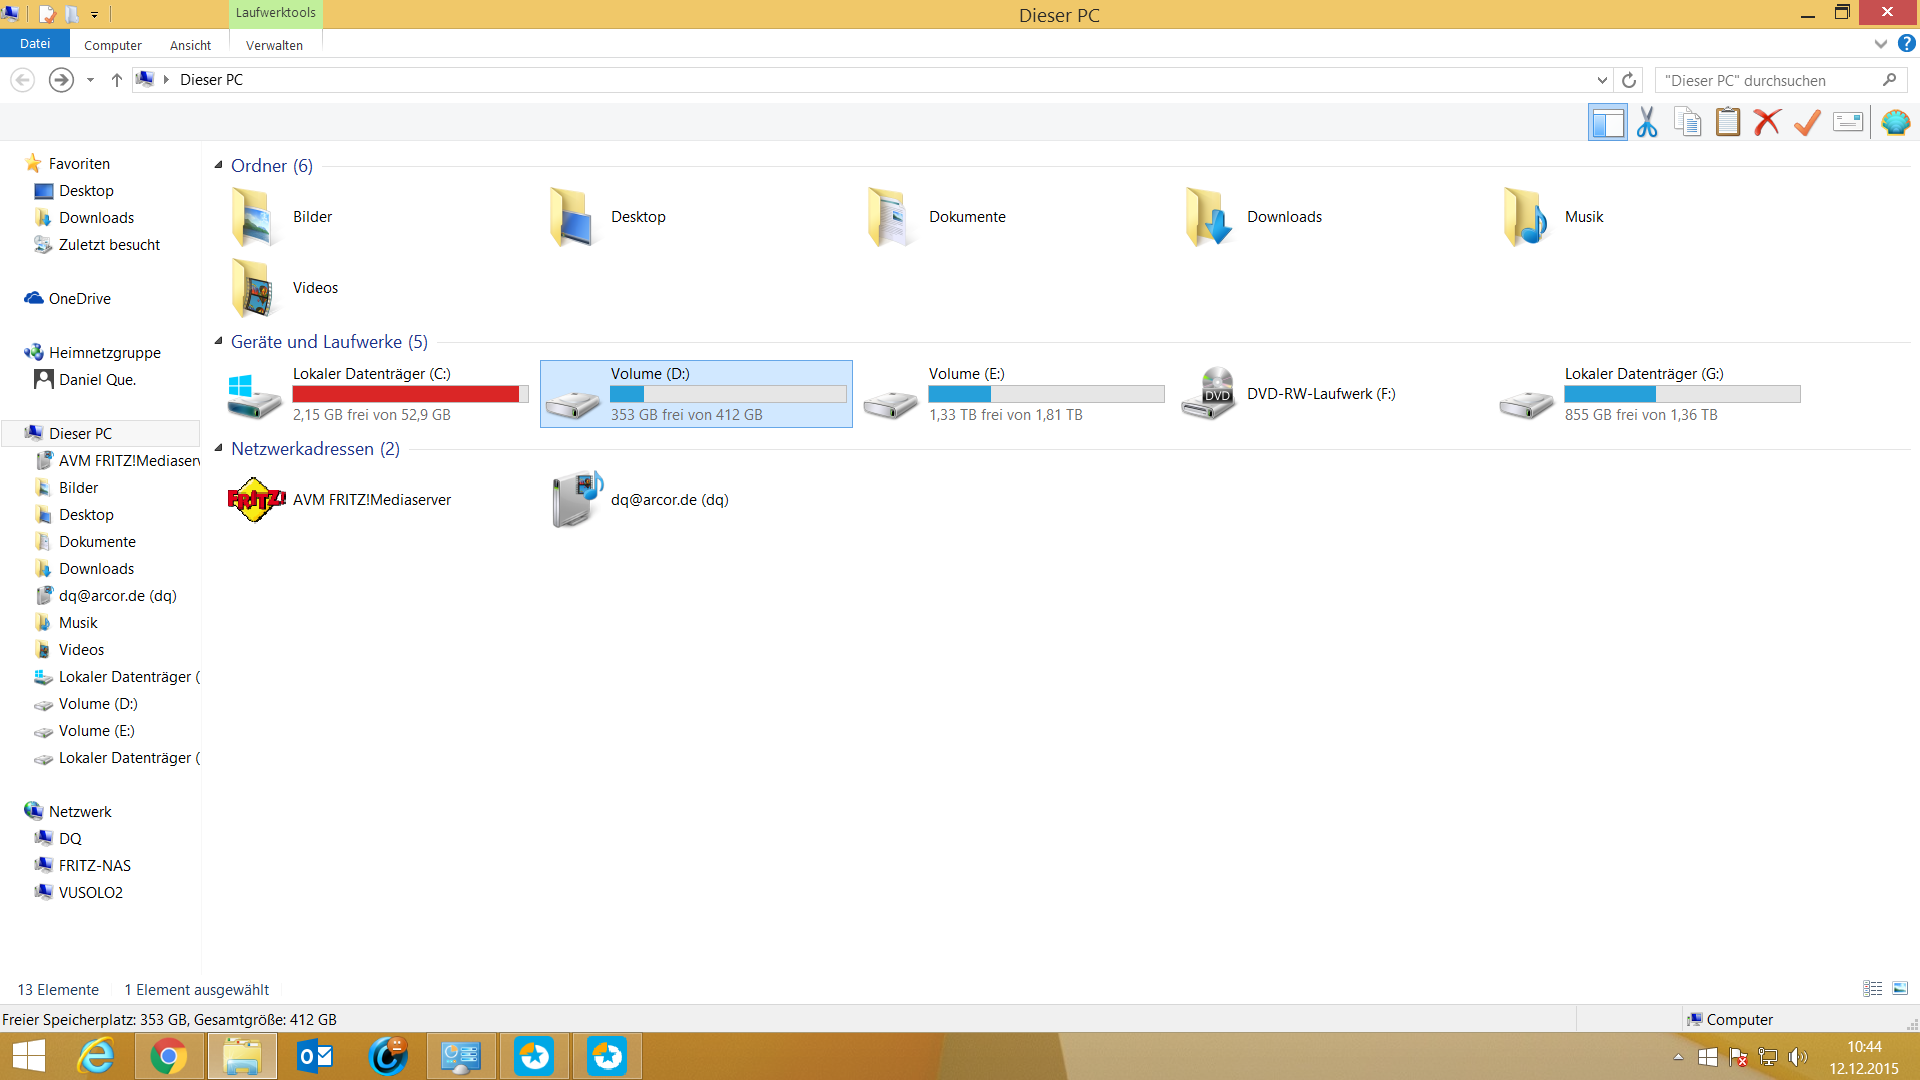Open the Ansicht ribbon tab

click(x=190, y=45)
